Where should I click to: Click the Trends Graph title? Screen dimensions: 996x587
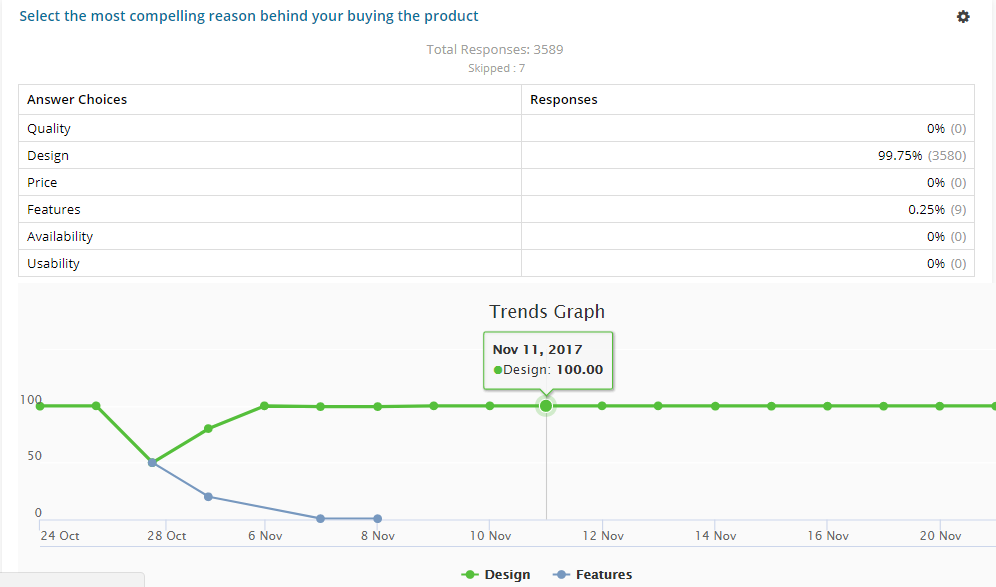(547, 311)
